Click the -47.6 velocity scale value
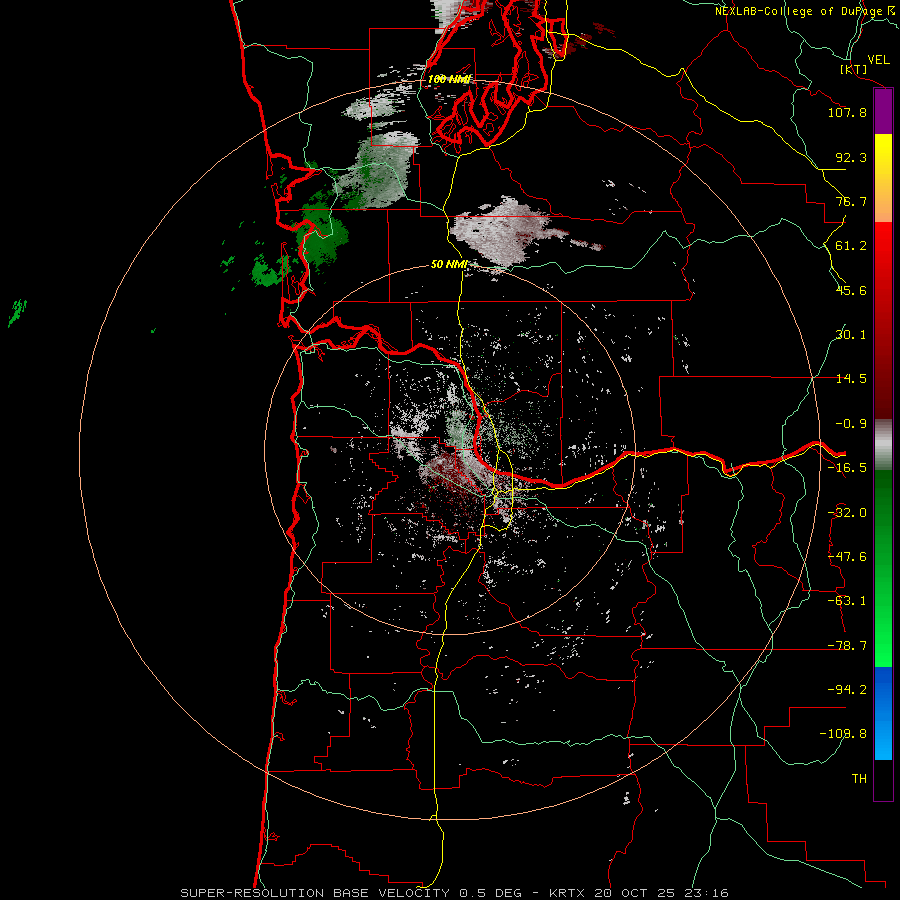The image size is (900, 900). (847, 557)
